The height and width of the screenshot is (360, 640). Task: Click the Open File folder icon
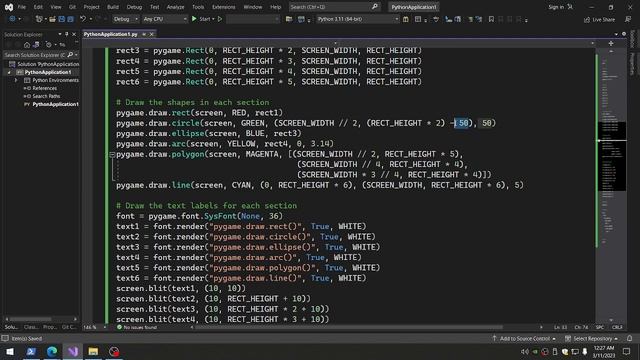click(52, 19)
